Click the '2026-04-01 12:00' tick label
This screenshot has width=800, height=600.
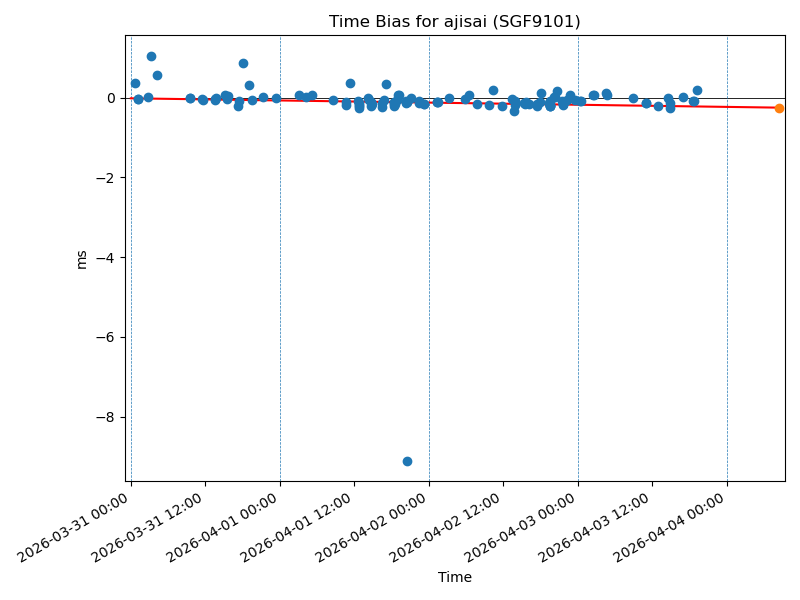[298, 528]
